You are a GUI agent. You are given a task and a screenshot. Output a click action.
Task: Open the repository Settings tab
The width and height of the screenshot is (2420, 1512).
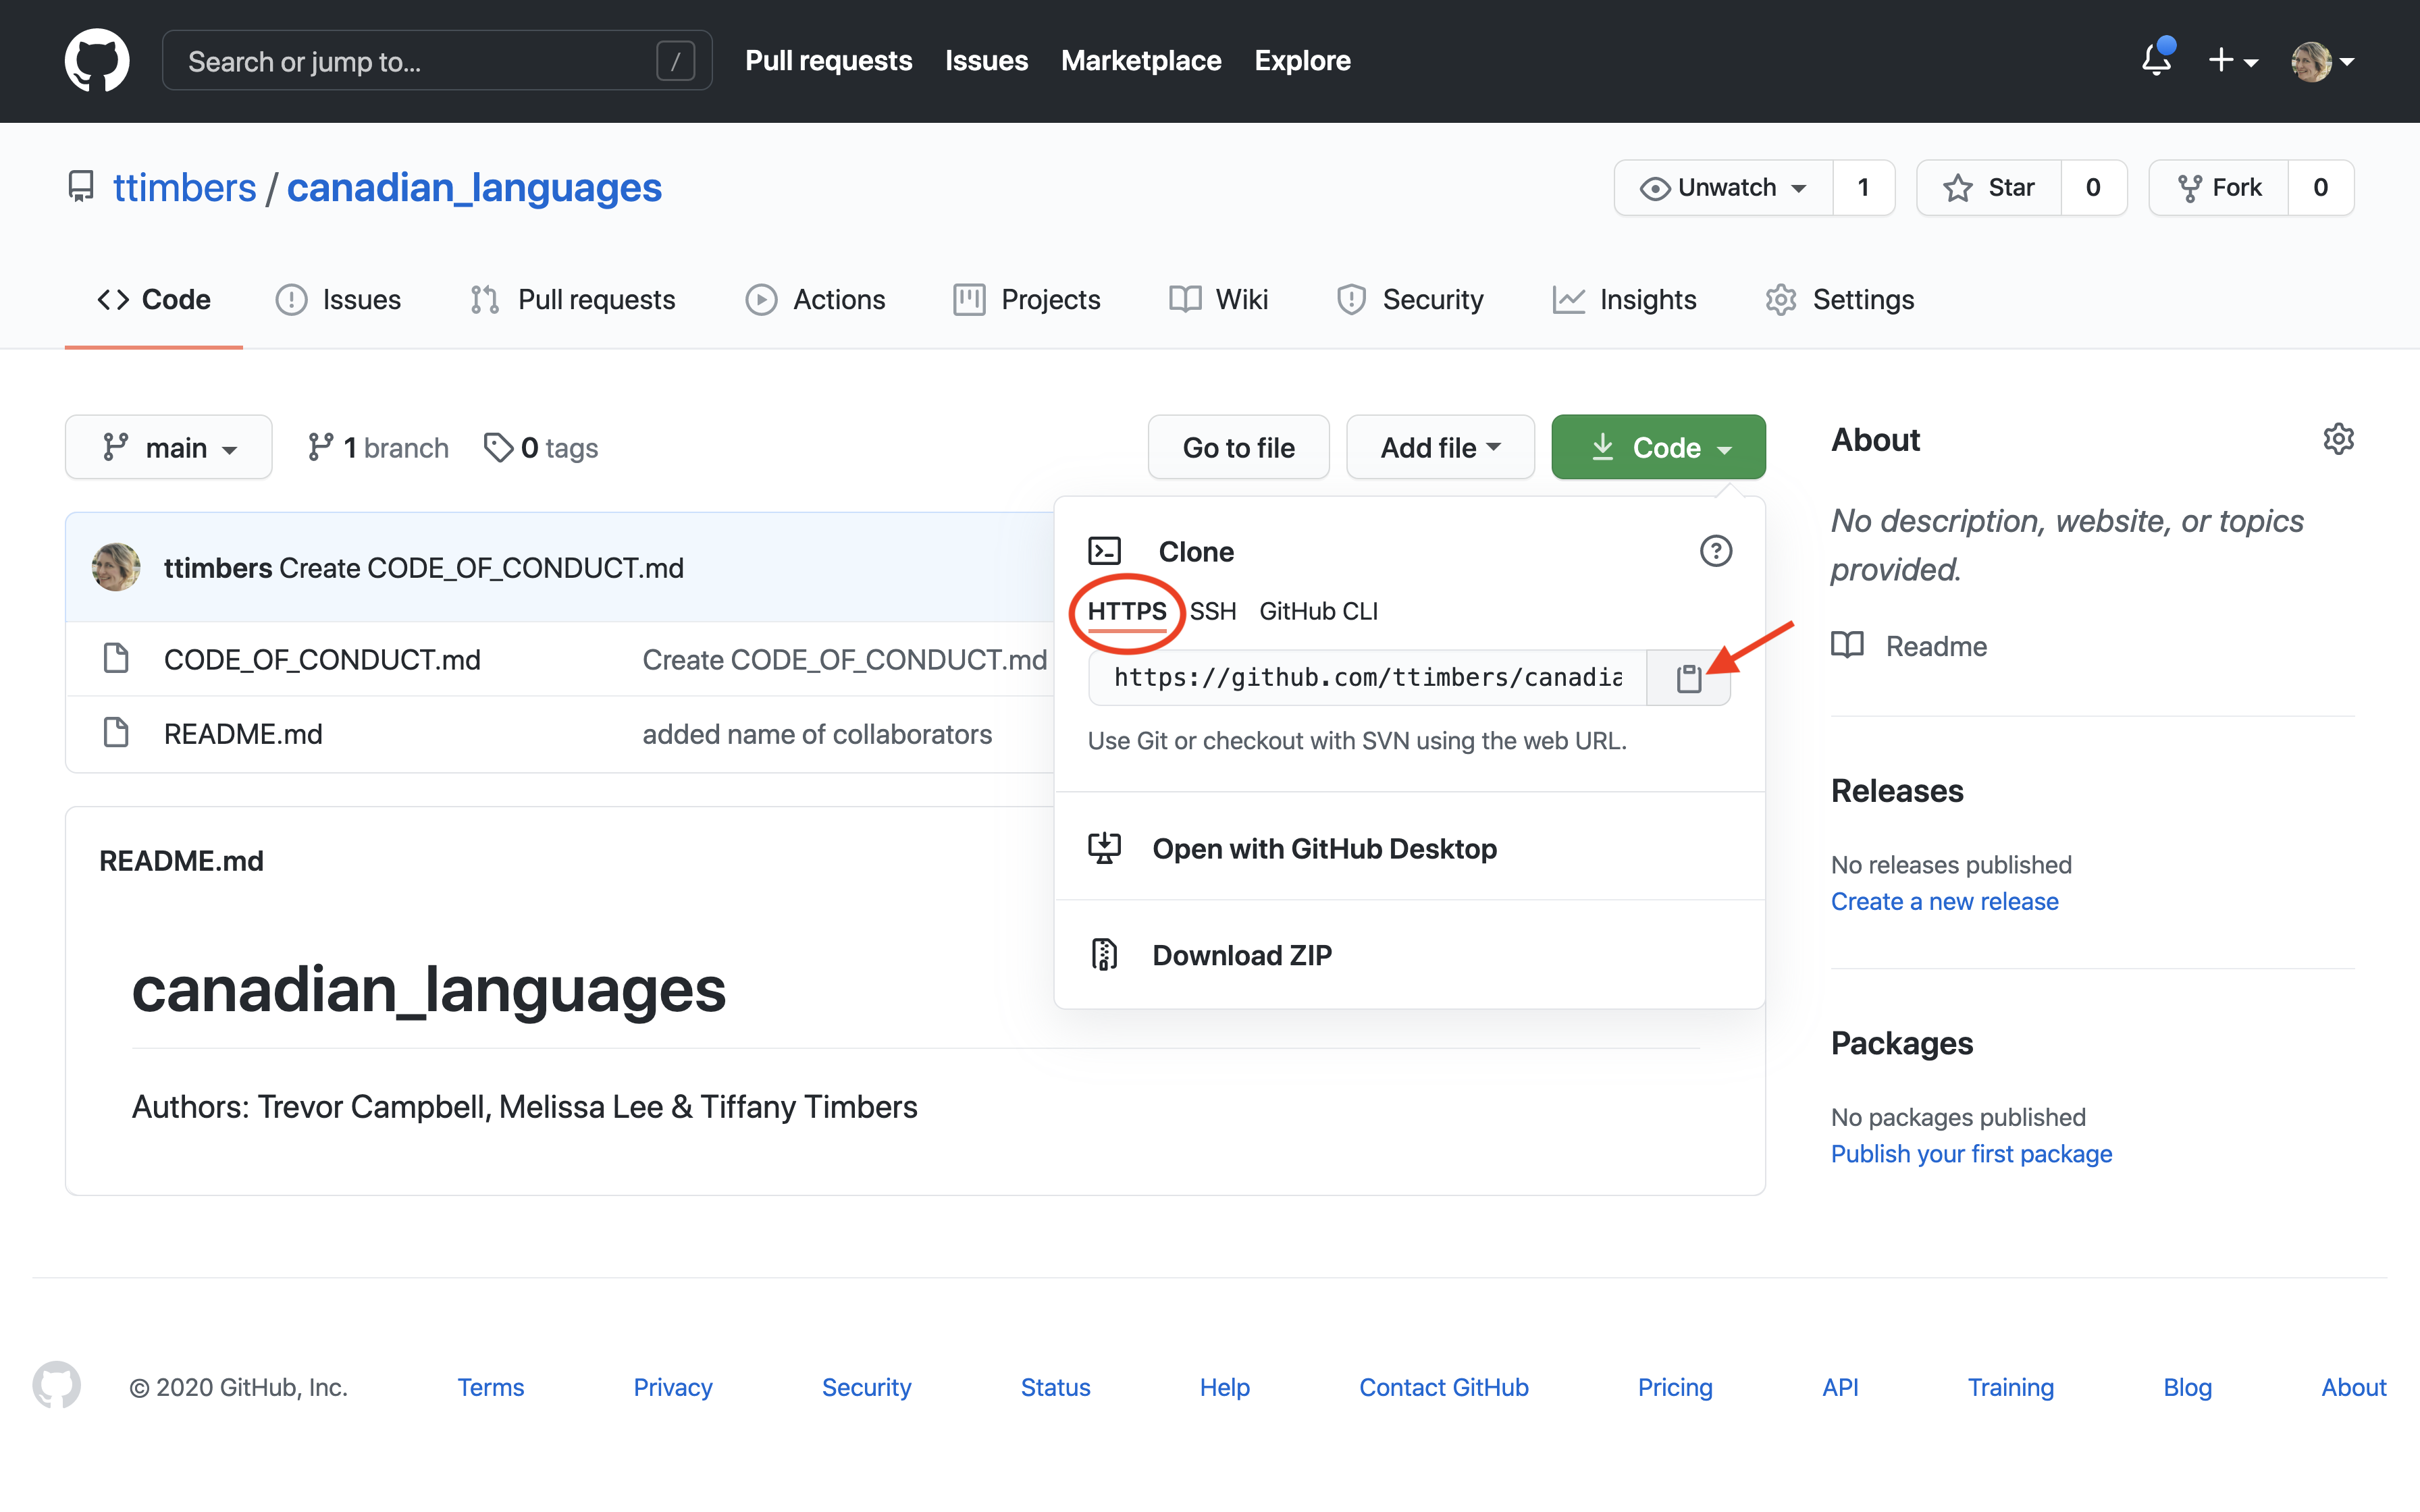[x=1840, y=300]
